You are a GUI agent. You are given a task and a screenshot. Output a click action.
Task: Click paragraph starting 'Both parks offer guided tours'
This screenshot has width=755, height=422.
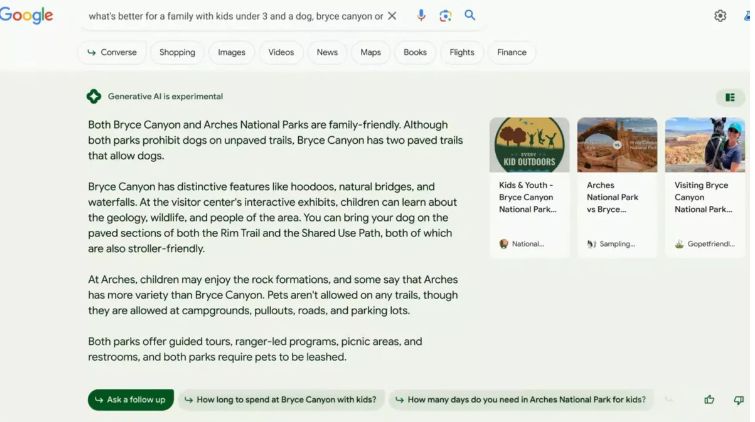255,349
